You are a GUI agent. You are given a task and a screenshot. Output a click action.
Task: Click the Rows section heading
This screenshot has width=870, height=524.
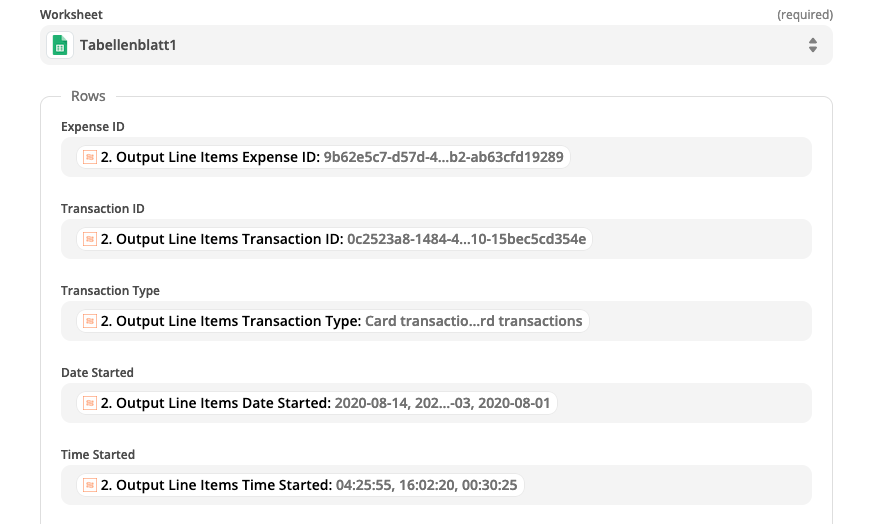tap(88, 96)
